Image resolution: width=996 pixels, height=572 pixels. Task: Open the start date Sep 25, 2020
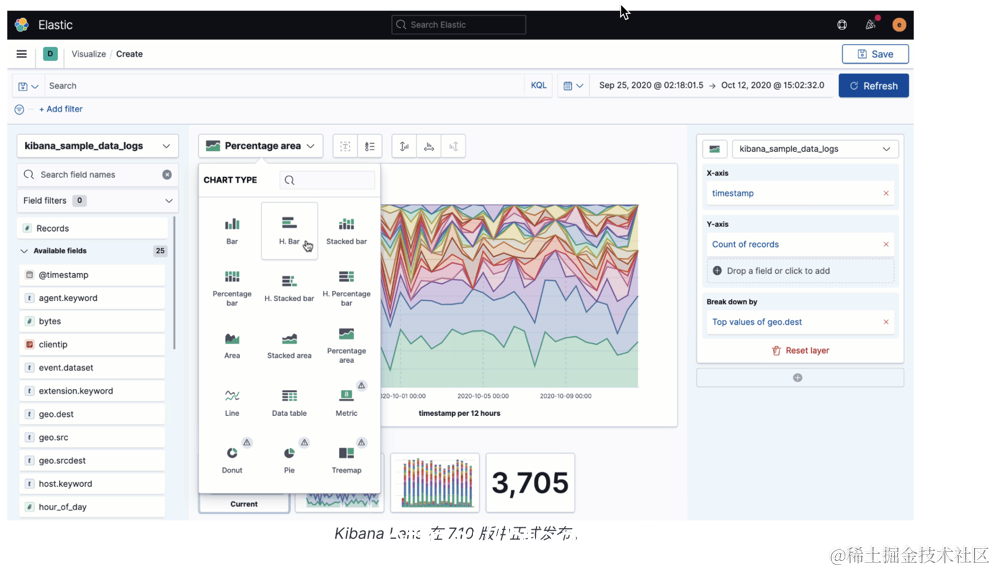651,85
